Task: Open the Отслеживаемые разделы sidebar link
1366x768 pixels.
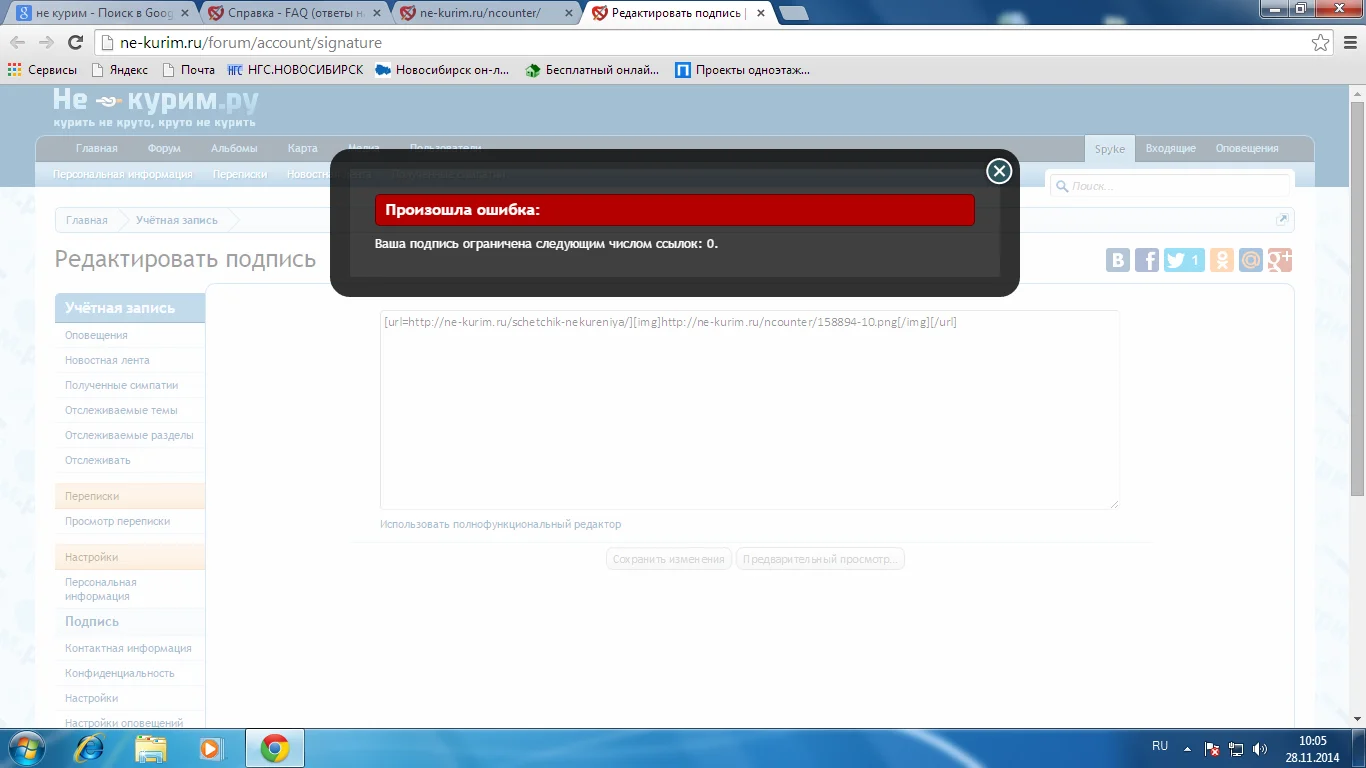Action: (129, 435)
